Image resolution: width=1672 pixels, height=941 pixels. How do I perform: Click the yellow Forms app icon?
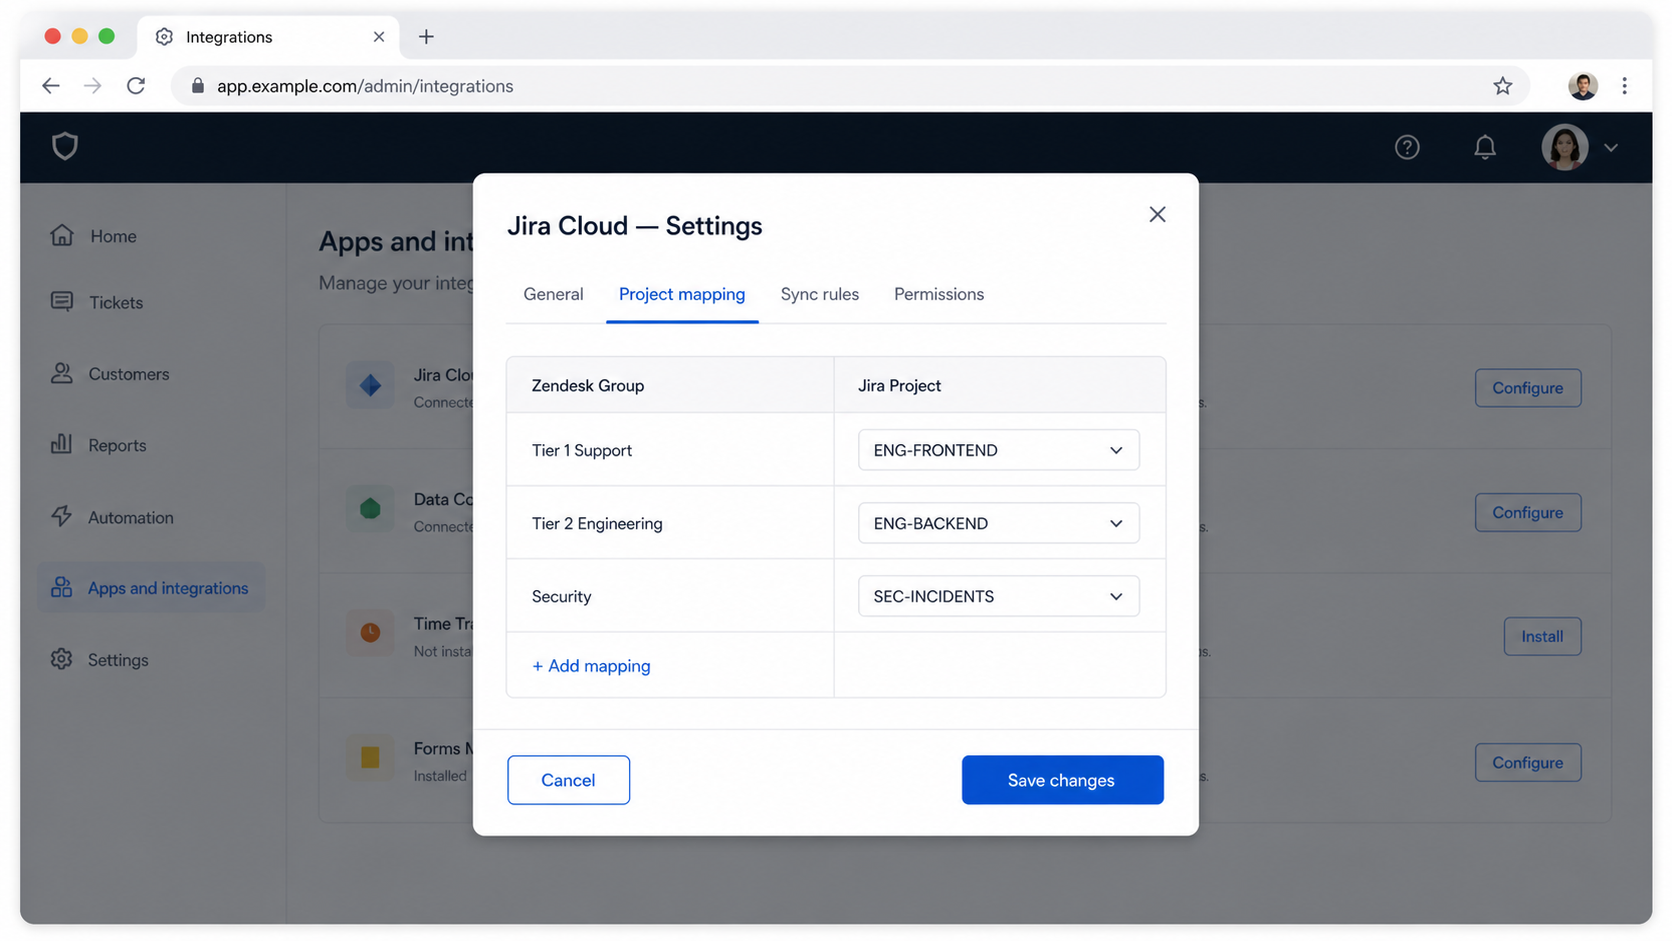point(370,758)
